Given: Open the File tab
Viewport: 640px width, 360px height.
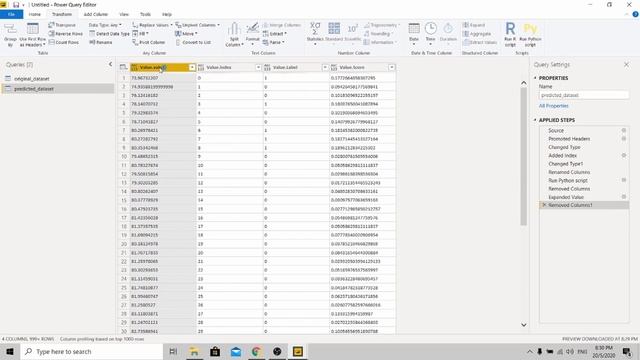Looking at the screenshot, I should [11, 14].
